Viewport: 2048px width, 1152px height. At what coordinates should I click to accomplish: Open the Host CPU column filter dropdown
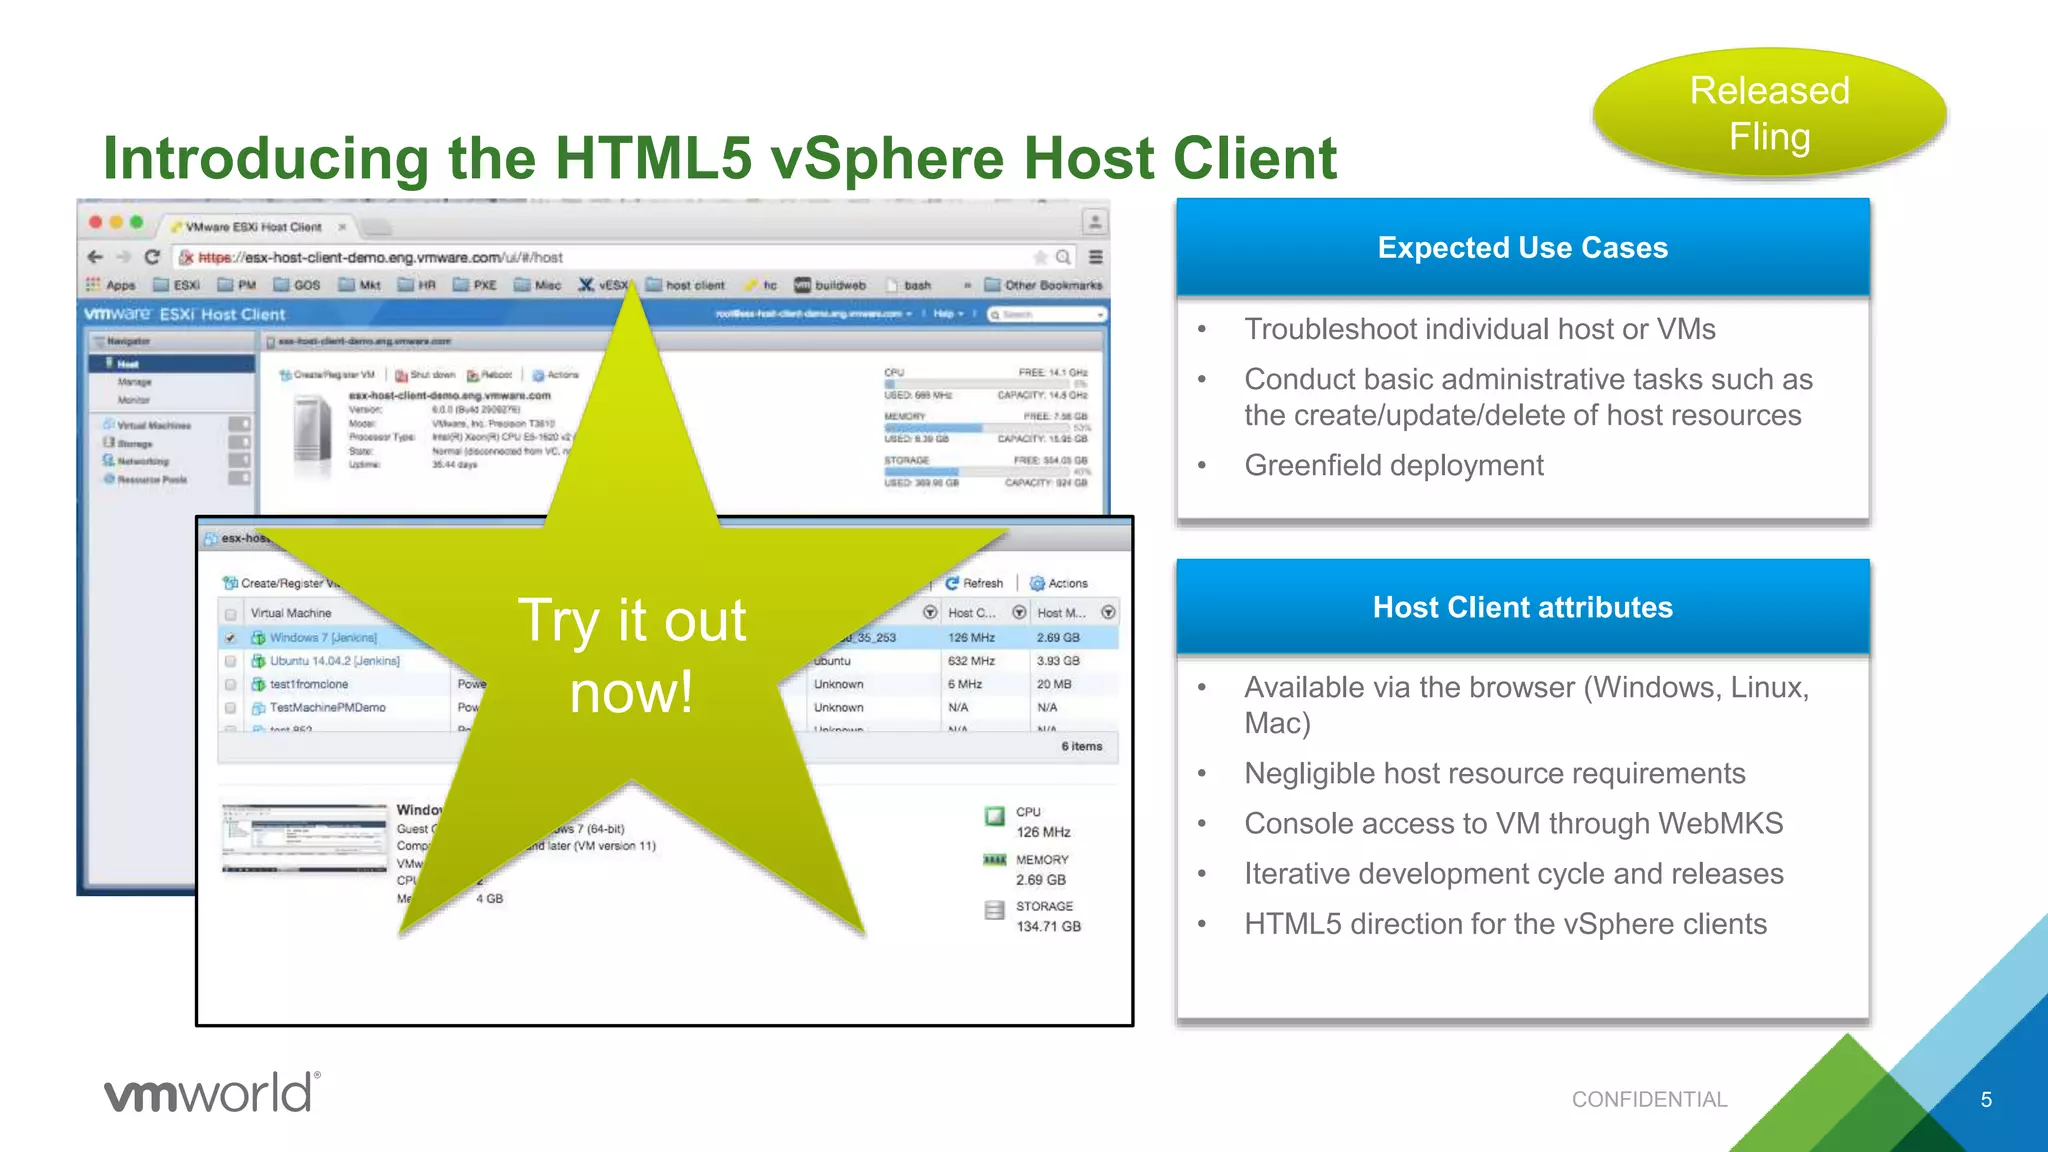pos(1019,612)
